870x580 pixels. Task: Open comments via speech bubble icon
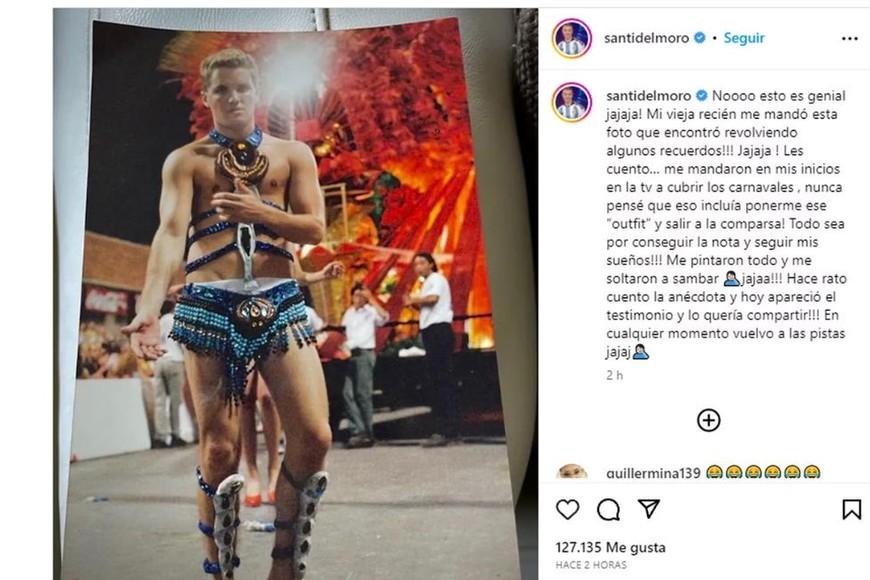coord(608,509)
